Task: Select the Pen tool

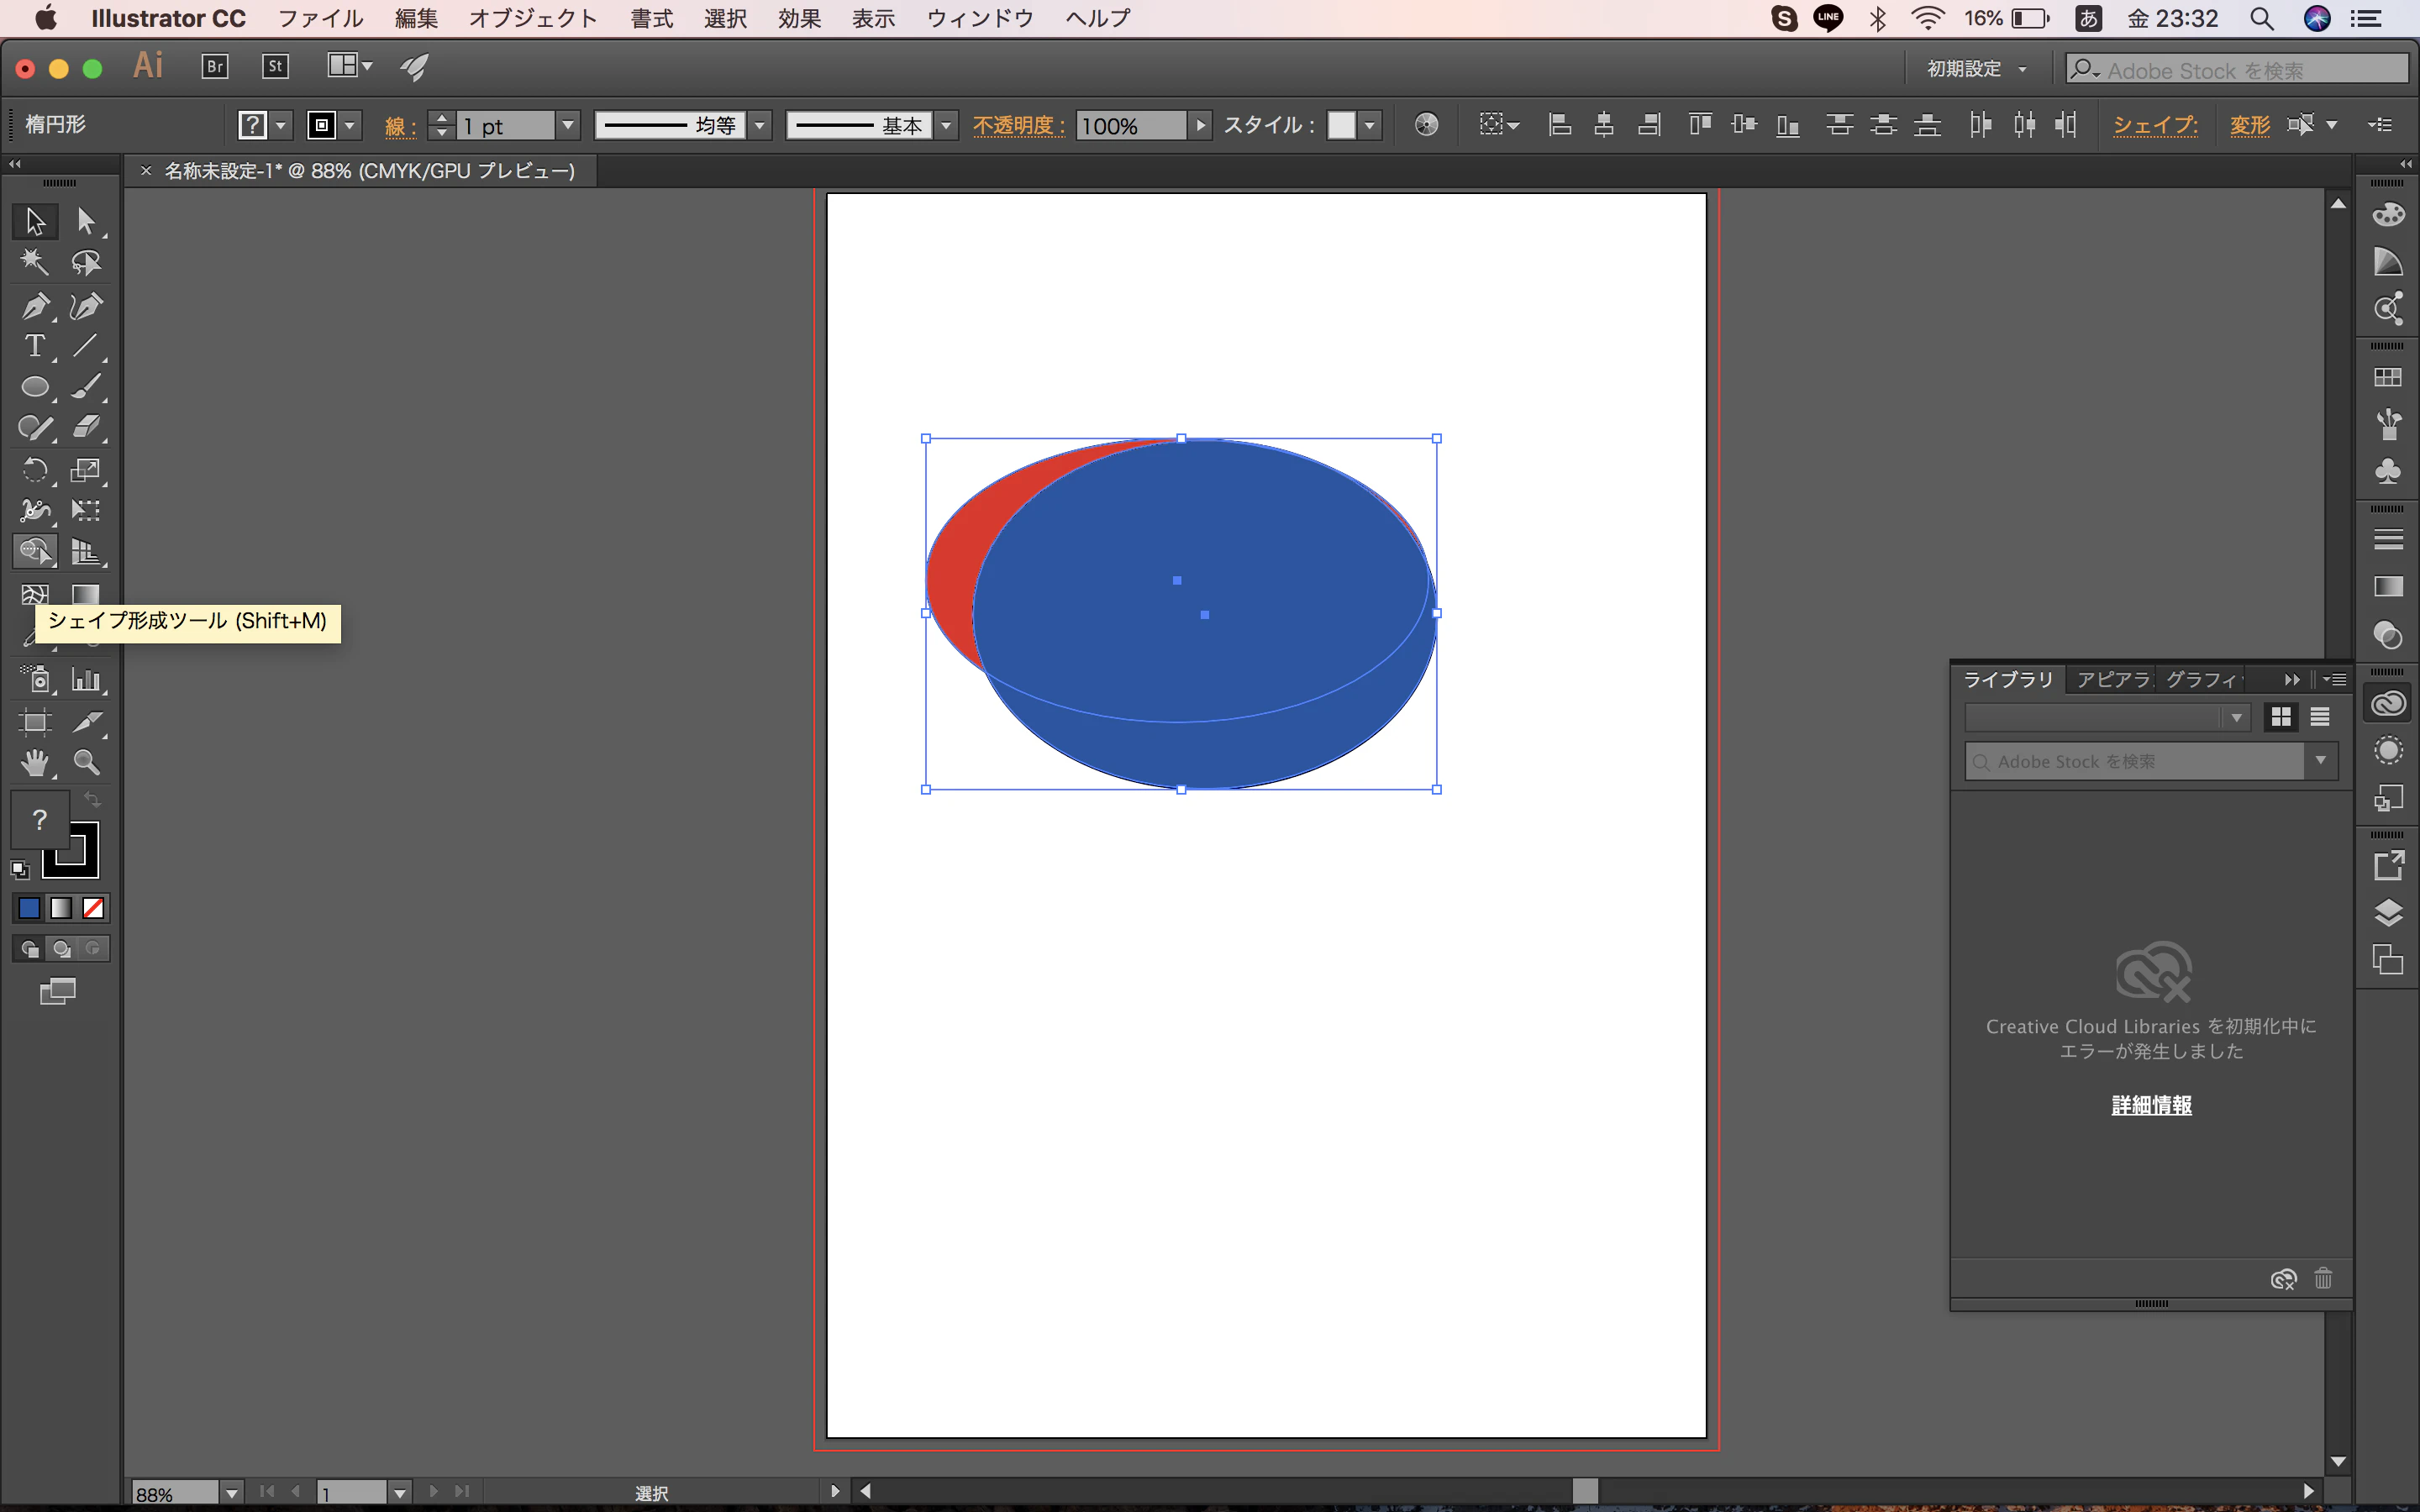Action: (35, 306)
